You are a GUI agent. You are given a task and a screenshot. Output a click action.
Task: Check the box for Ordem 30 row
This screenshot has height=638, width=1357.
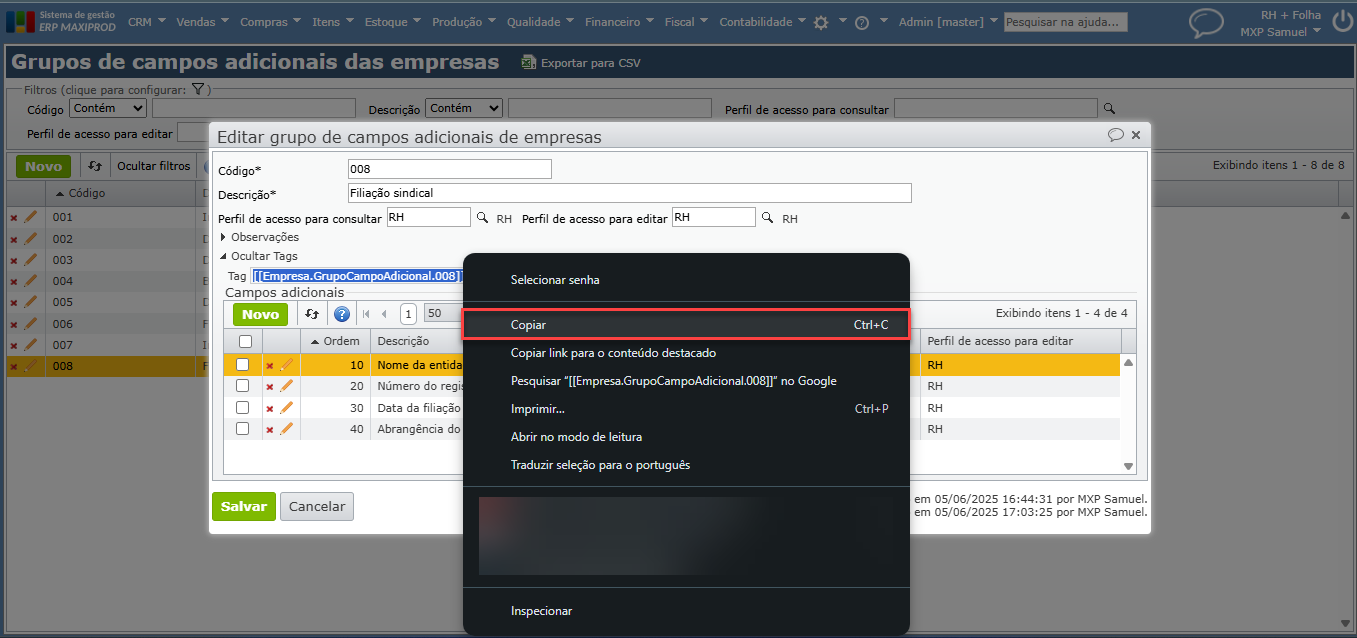point(242,407)
